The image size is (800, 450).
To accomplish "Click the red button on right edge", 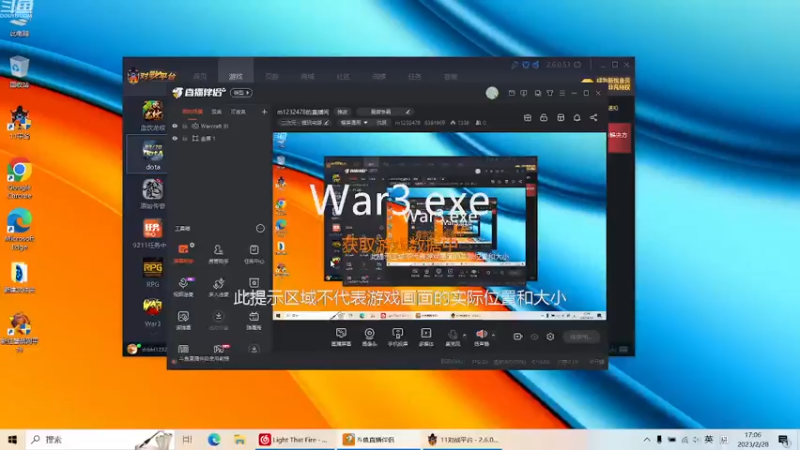I will tap(619, 138).
